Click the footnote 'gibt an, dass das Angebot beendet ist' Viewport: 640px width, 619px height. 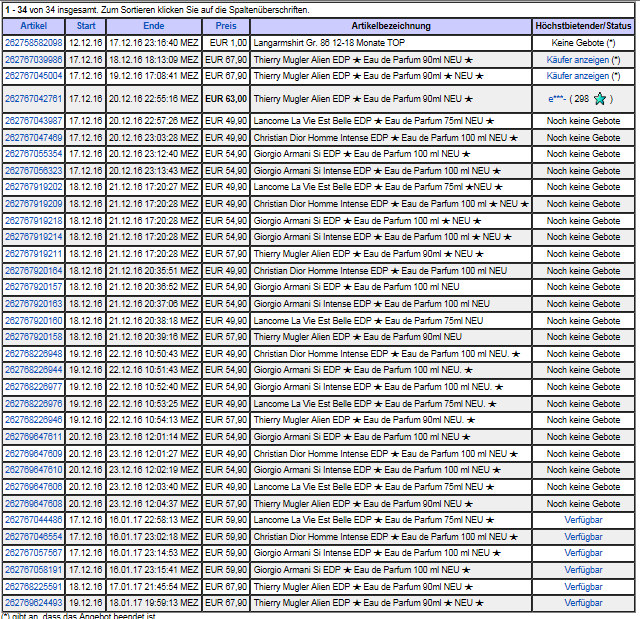click(83, 615)
